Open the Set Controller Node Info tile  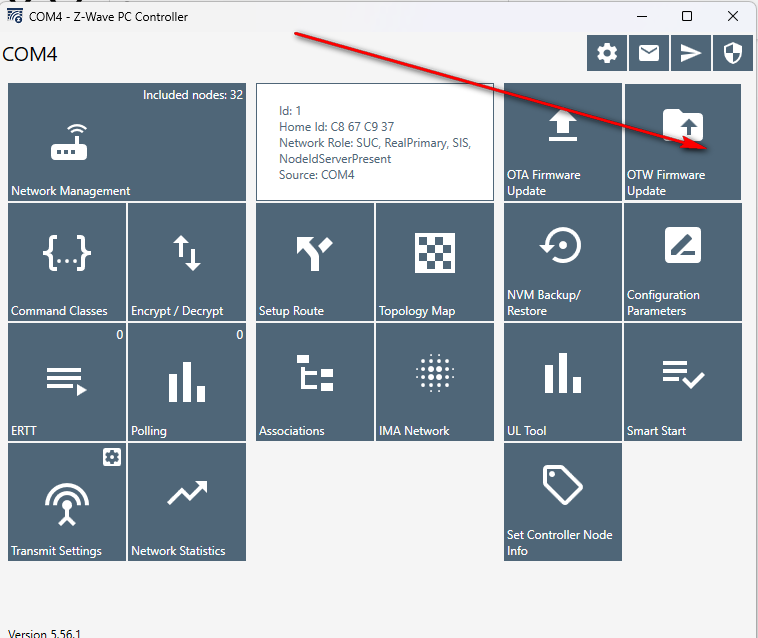coord(563,502)
